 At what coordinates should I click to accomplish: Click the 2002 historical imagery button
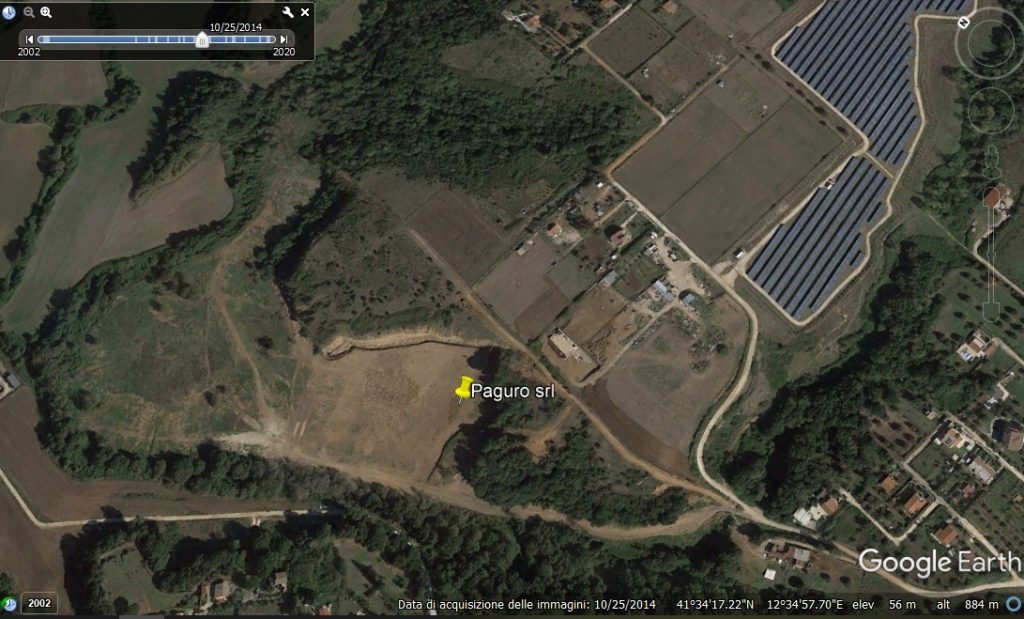point(39,603)
